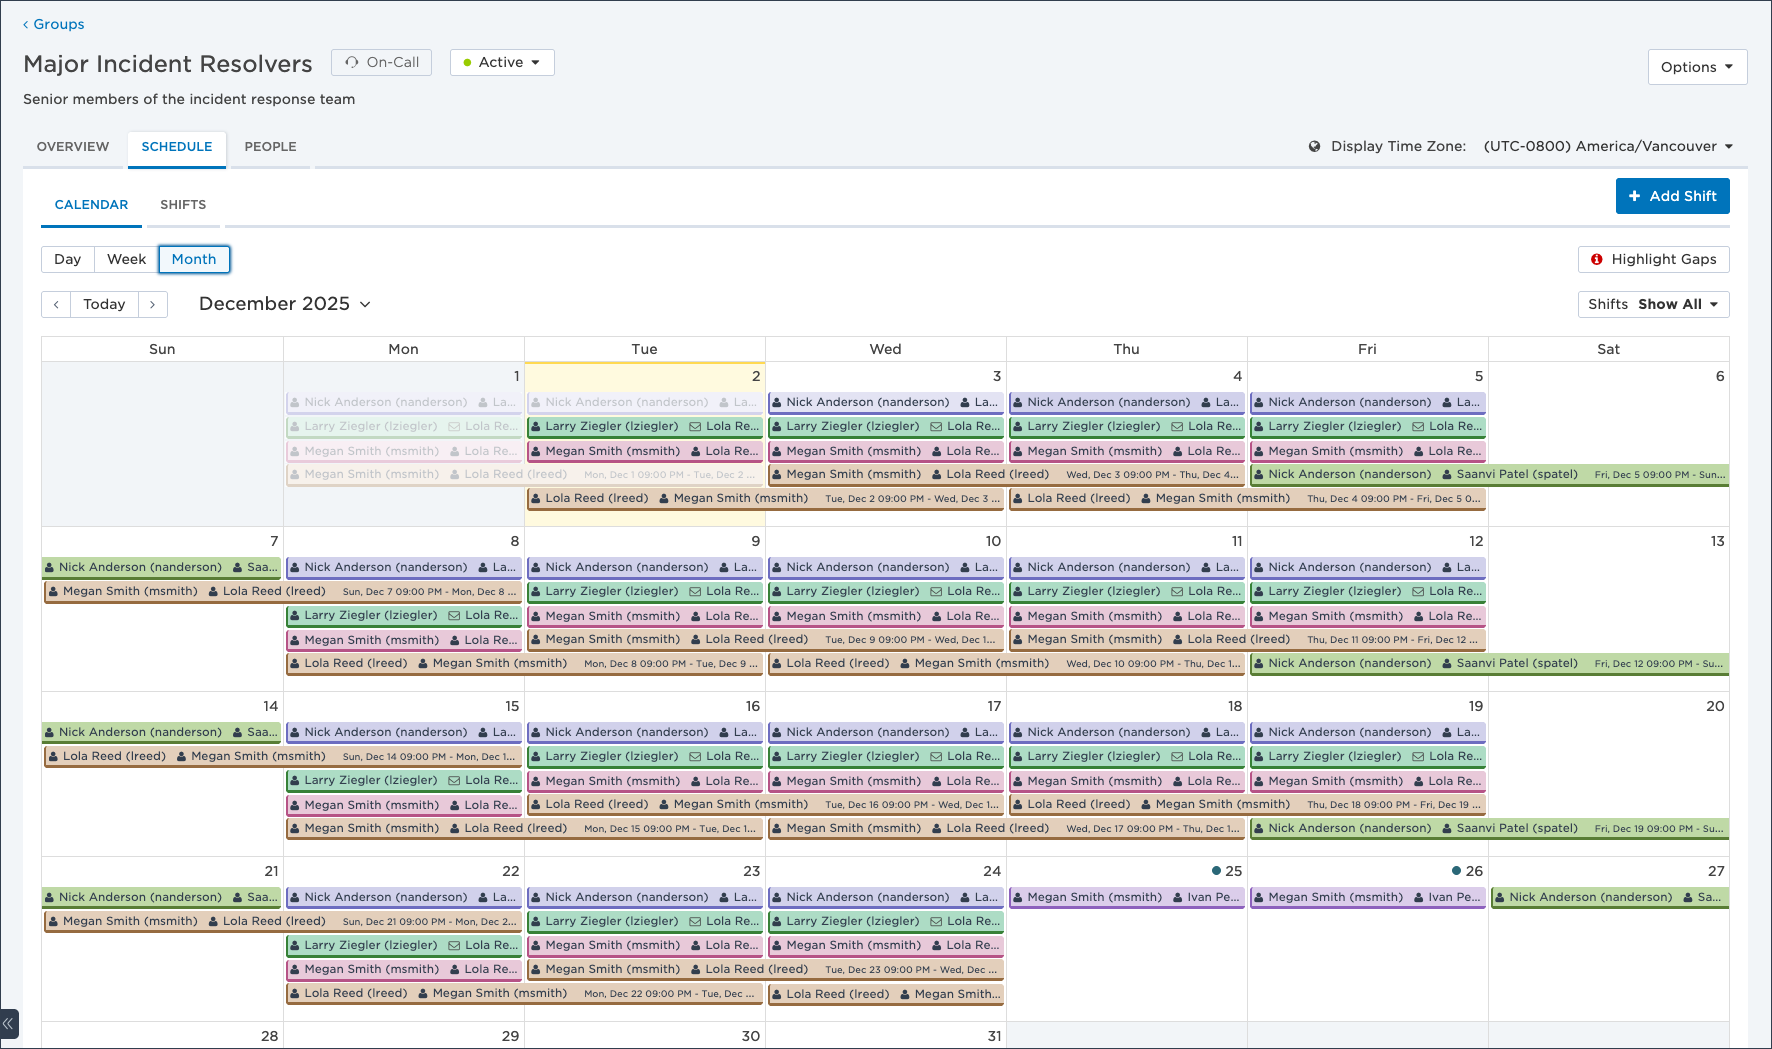
Task: Click the plus icon on Add Shift
Action: (x=1634, y=196)
